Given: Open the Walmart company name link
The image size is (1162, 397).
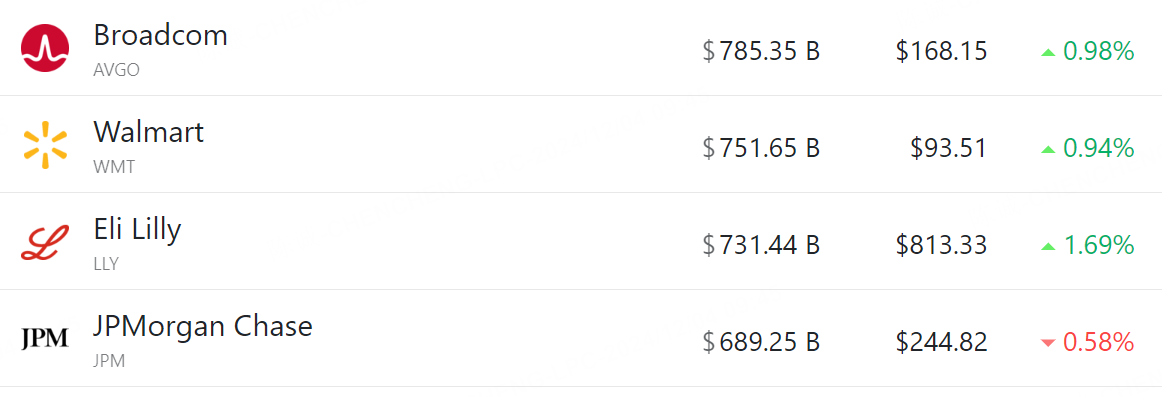Looking at the screenshot, I should point(148,133).
